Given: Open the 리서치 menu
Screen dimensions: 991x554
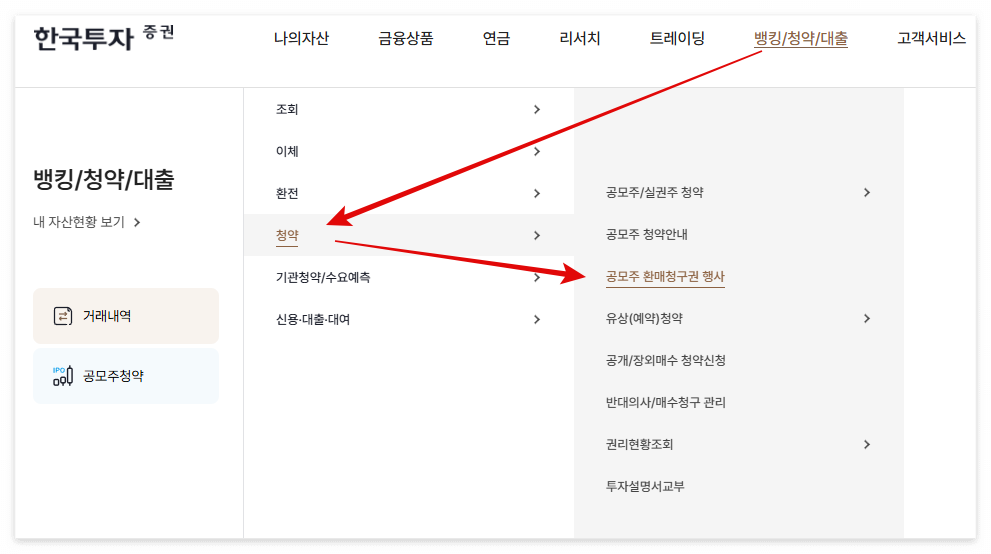Looking at the screenshot, I should pos(580,39).
